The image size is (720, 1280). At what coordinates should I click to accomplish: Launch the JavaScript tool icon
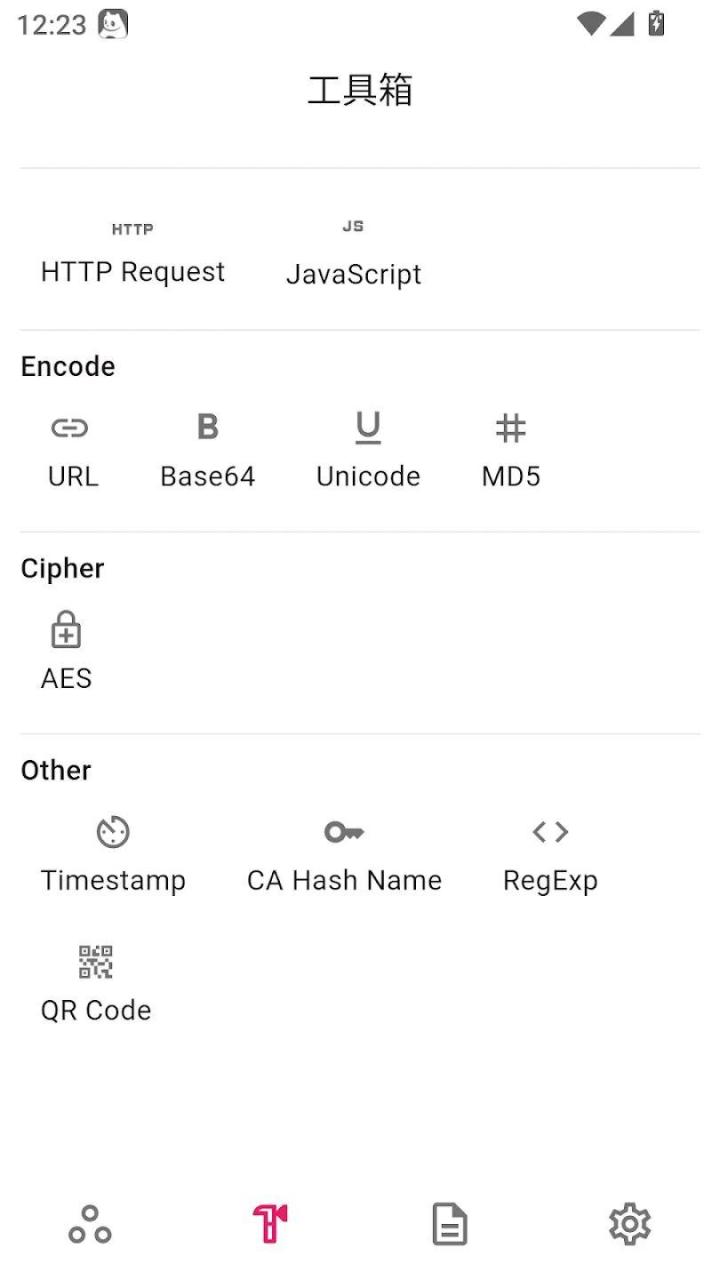[x=353, y=227]
